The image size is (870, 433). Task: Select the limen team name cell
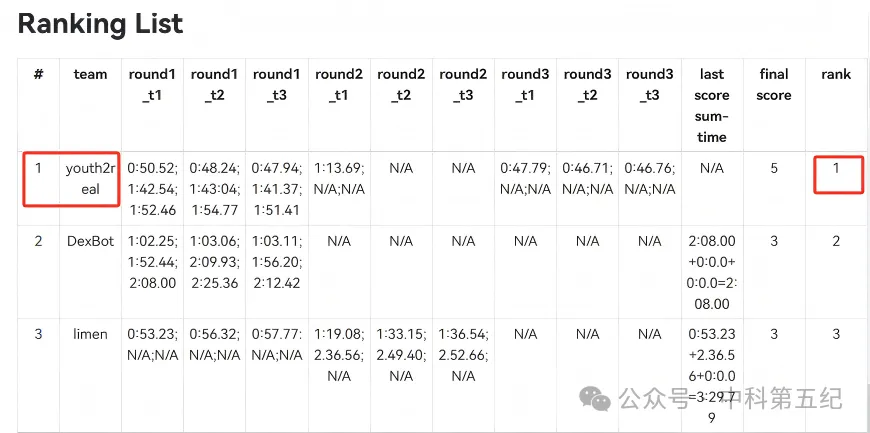90,335
